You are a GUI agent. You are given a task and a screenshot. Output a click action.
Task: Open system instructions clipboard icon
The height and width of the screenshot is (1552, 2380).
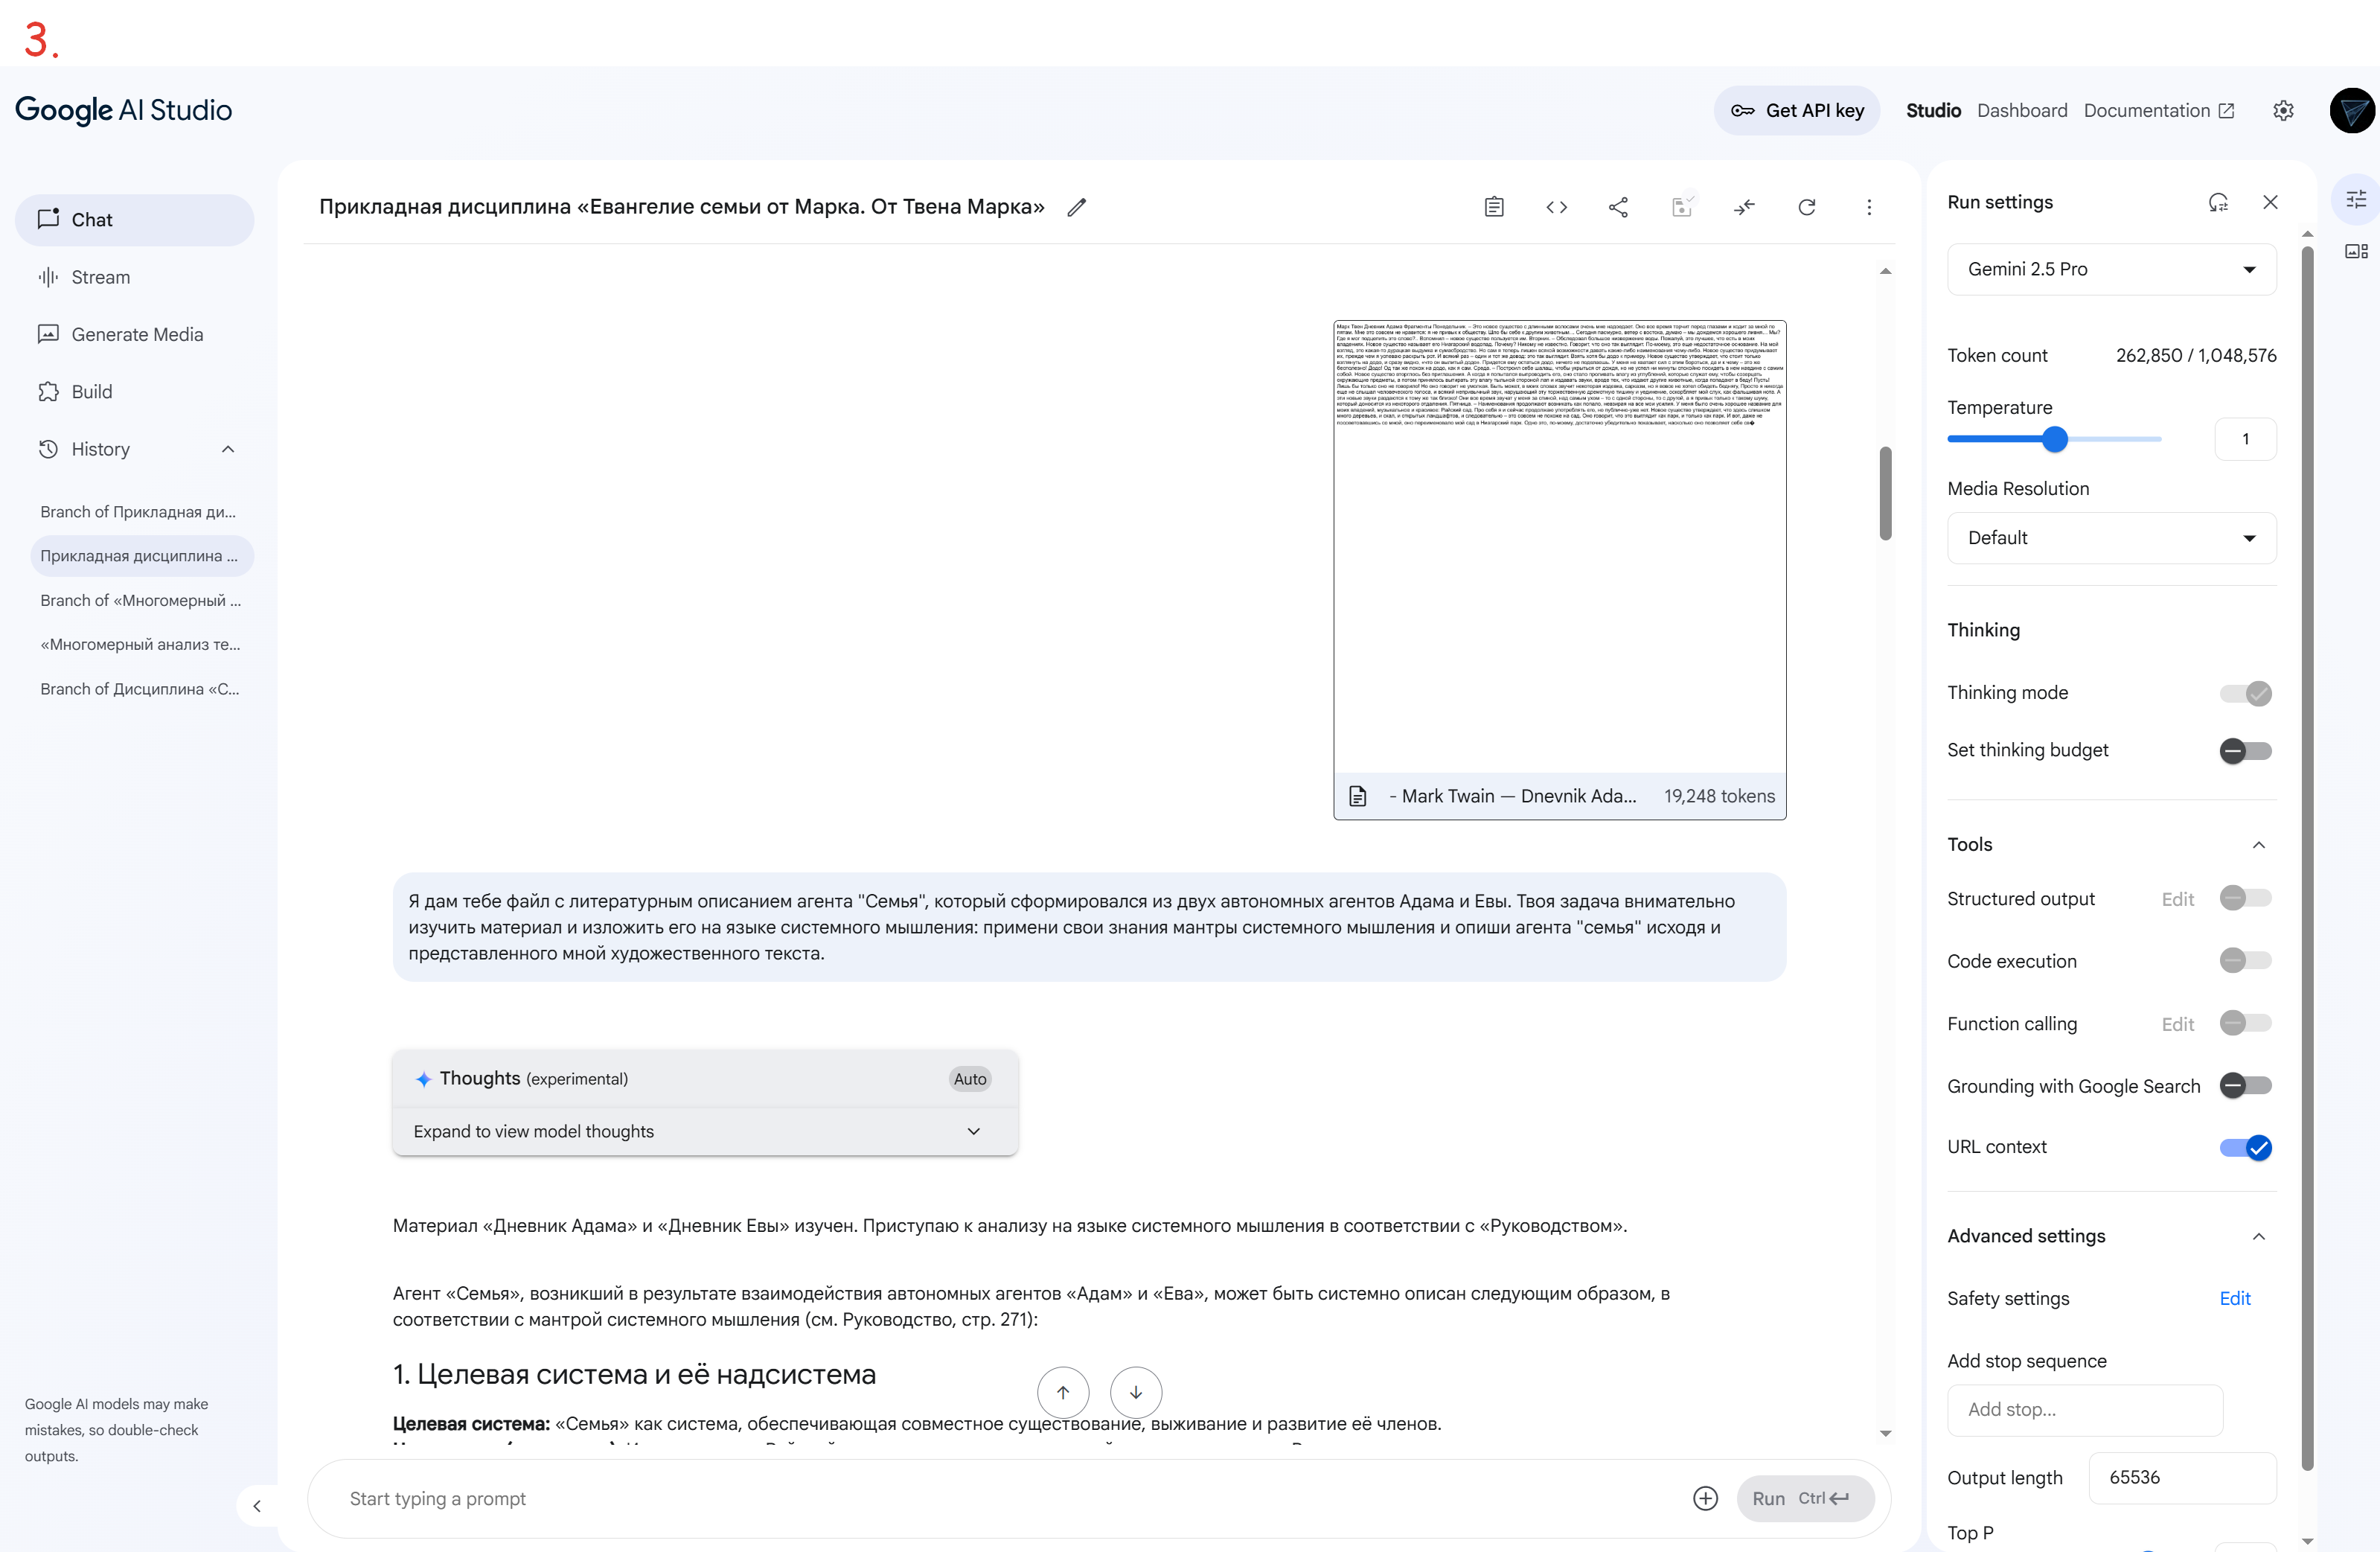(x=1494, y=207)
